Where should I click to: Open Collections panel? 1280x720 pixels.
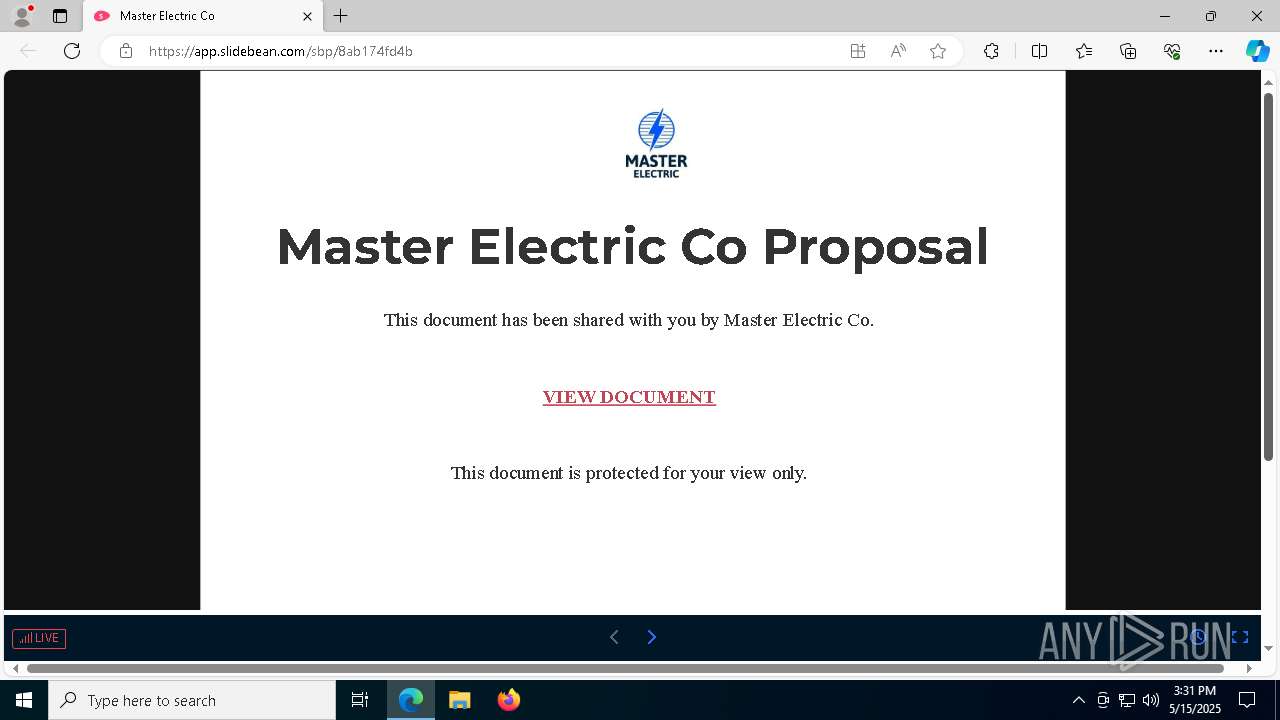coord(1128,51)
